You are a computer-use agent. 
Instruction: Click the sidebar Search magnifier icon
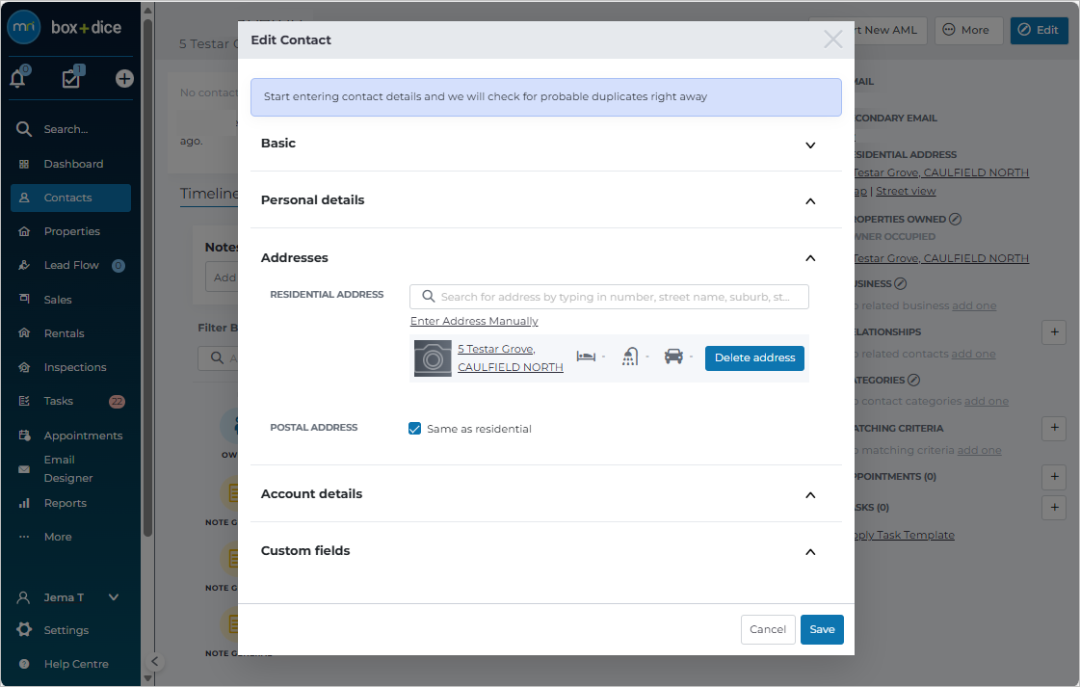[24, 129]
